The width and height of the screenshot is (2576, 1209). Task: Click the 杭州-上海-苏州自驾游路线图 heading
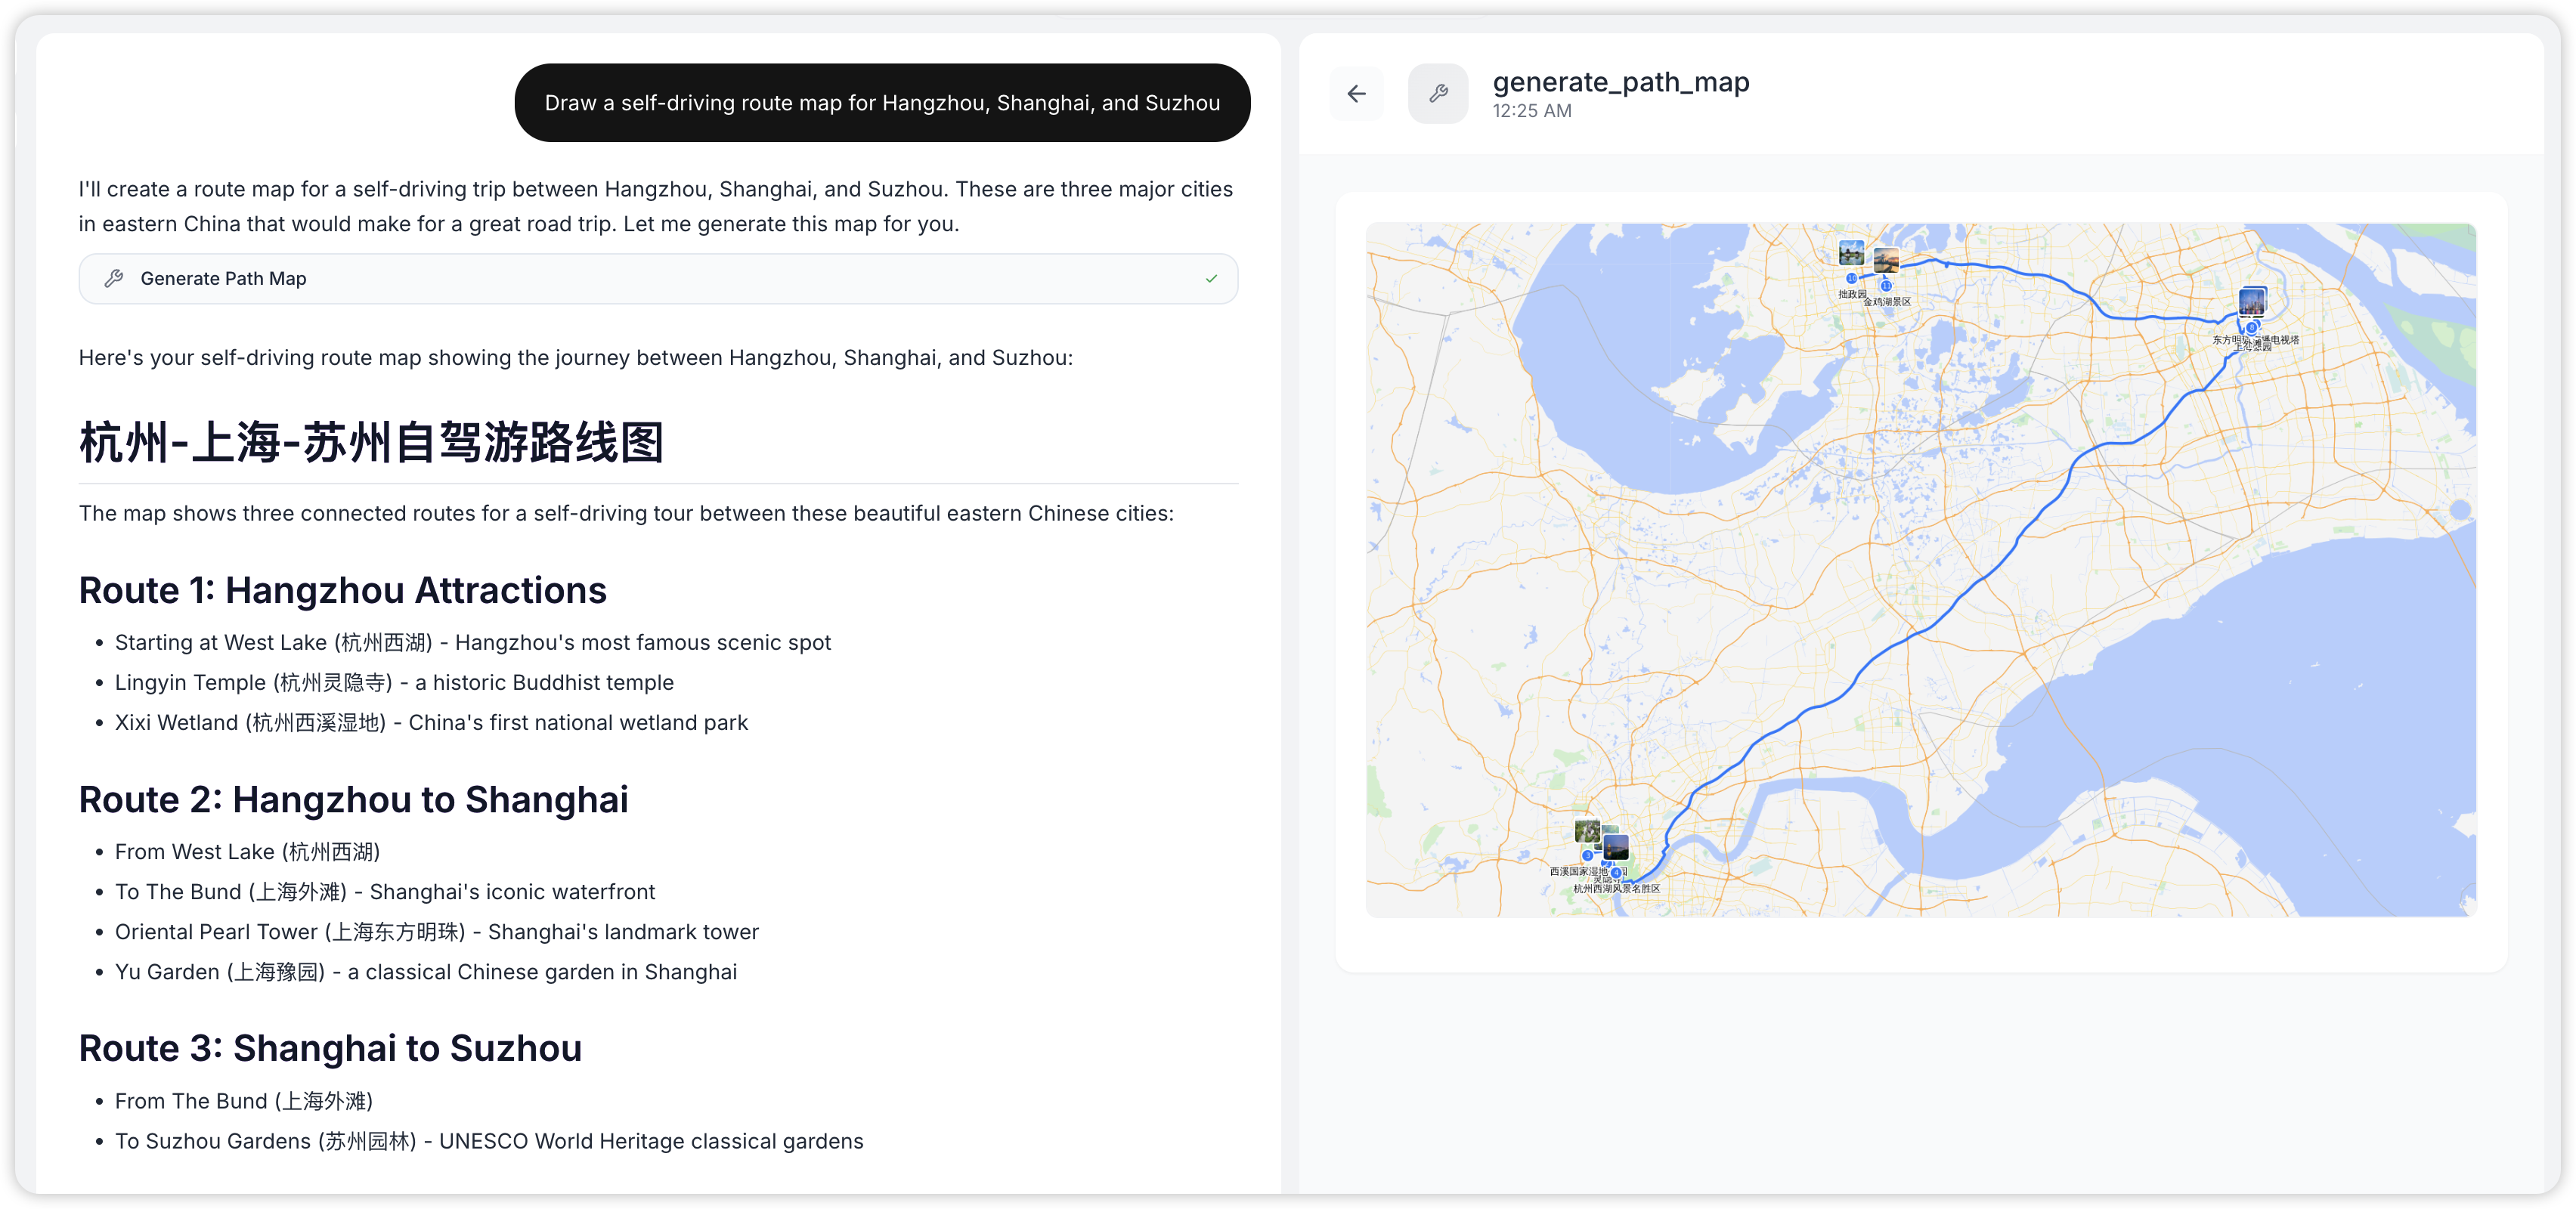(371, 441)
